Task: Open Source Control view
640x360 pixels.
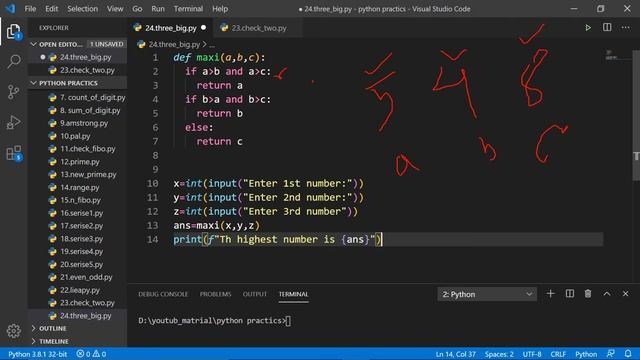Action: tap(13, 92)
